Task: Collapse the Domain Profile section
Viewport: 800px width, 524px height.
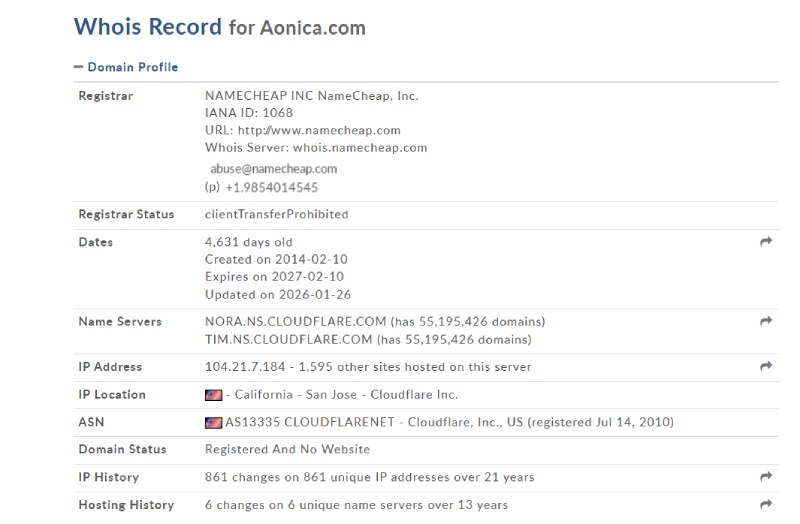Action: [x=126, y=67]
